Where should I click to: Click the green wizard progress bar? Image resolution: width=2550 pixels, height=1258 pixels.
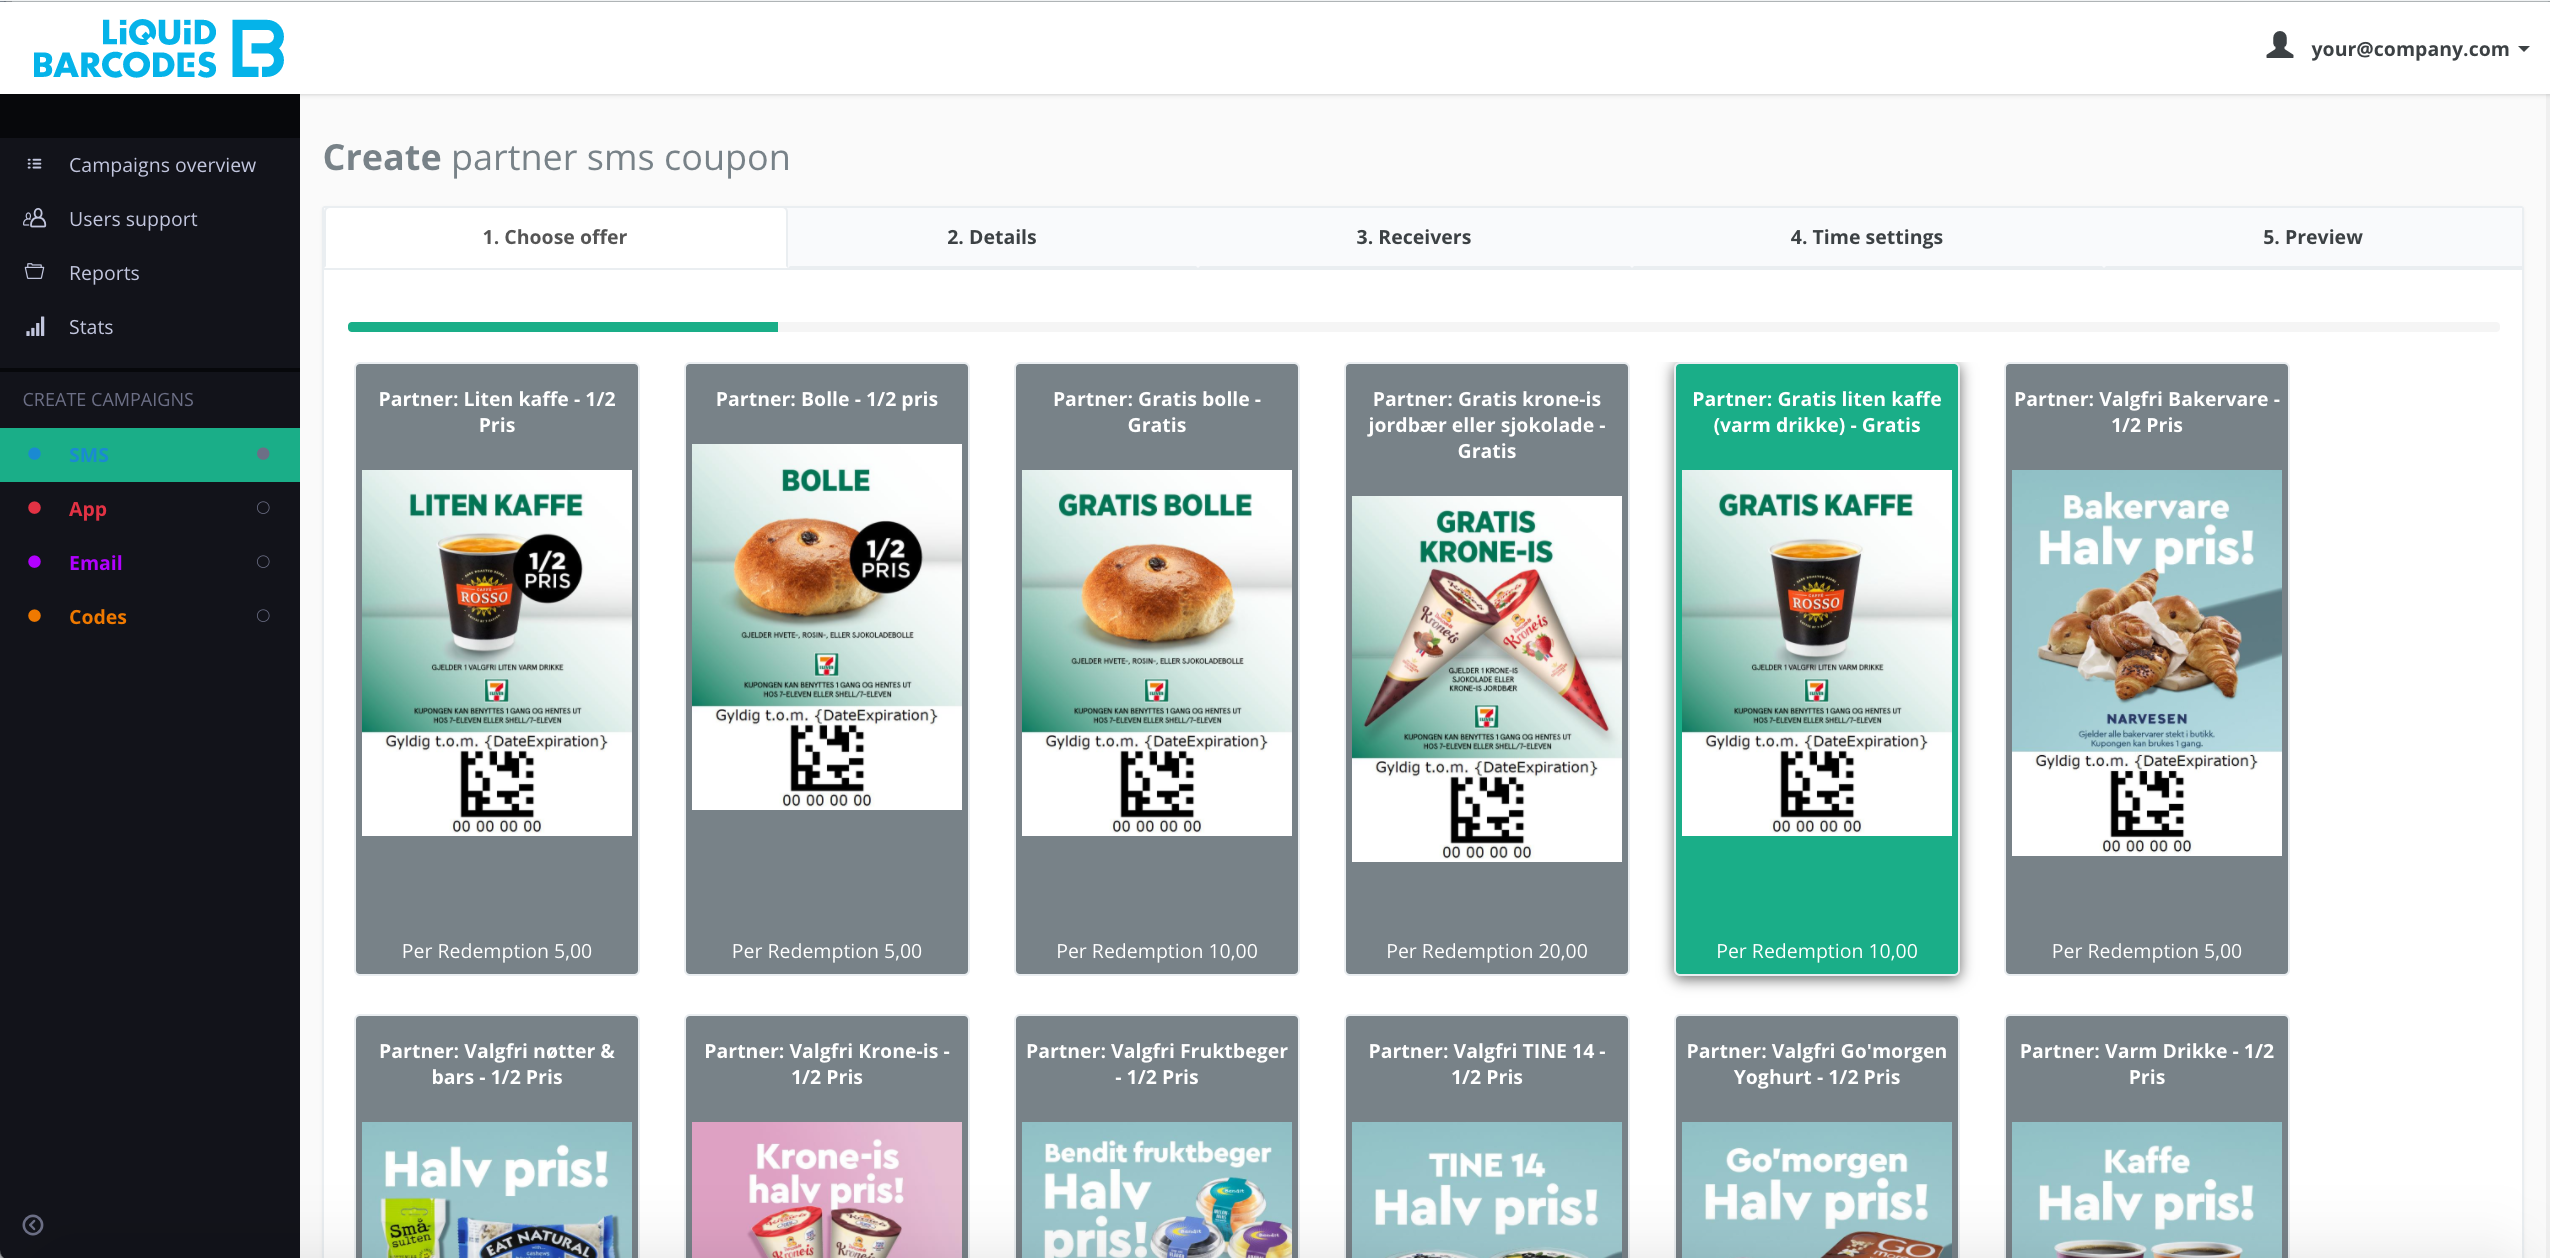click(x=563, y=327)
